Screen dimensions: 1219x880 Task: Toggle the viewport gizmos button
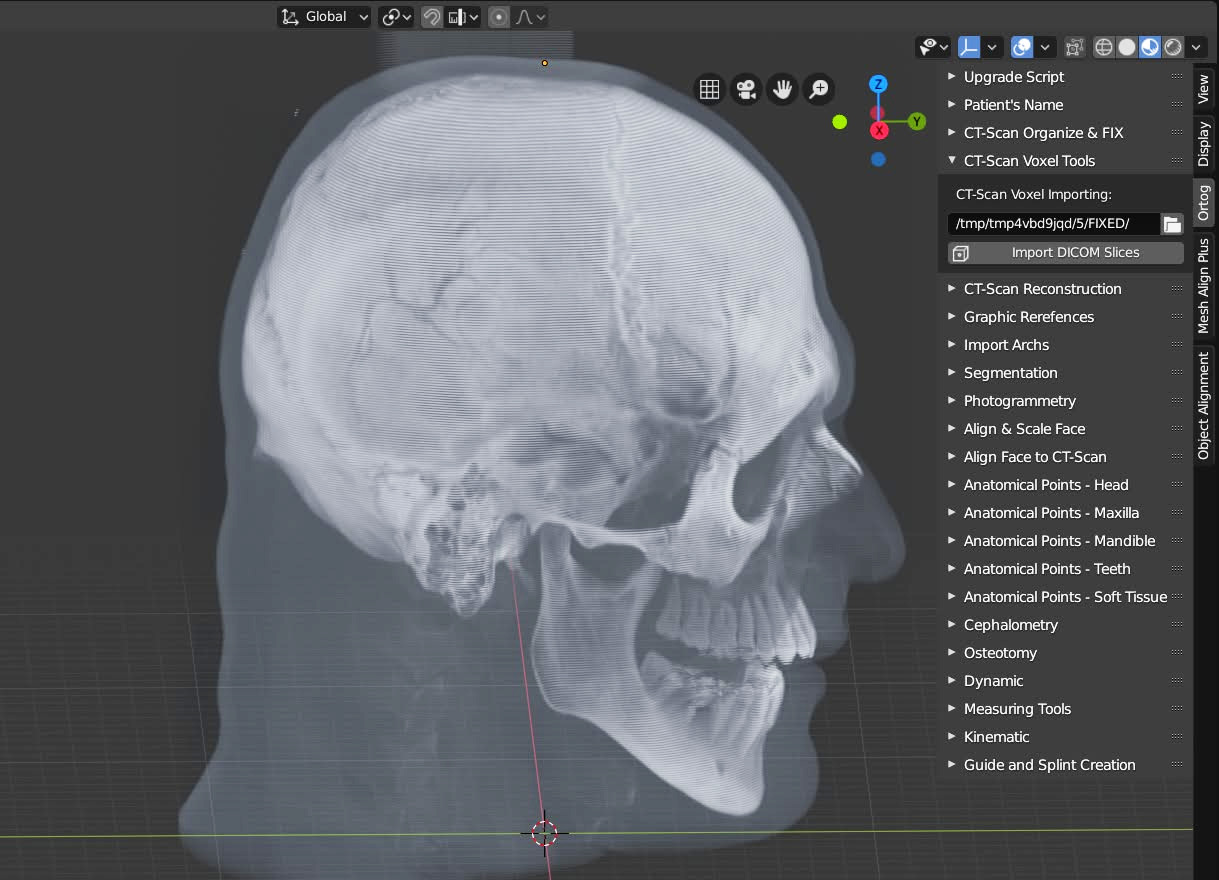click(x=969, y=47)
